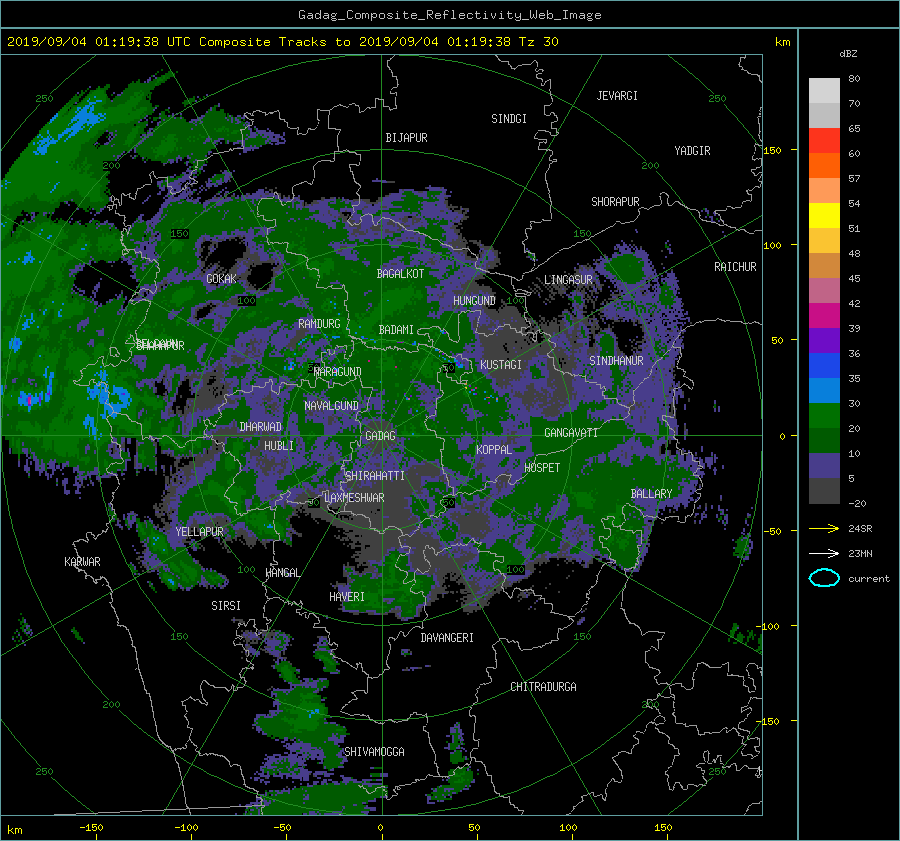Screen dimensions: 900x841
Task: Click the SINDGI city label
Action: (509, 119)
